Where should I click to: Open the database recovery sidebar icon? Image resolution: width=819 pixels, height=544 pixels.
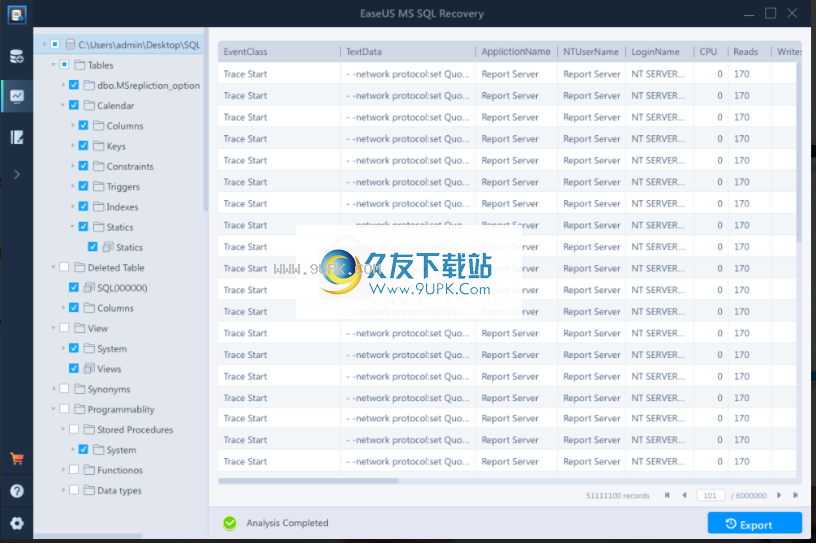[x=17, y=56]
